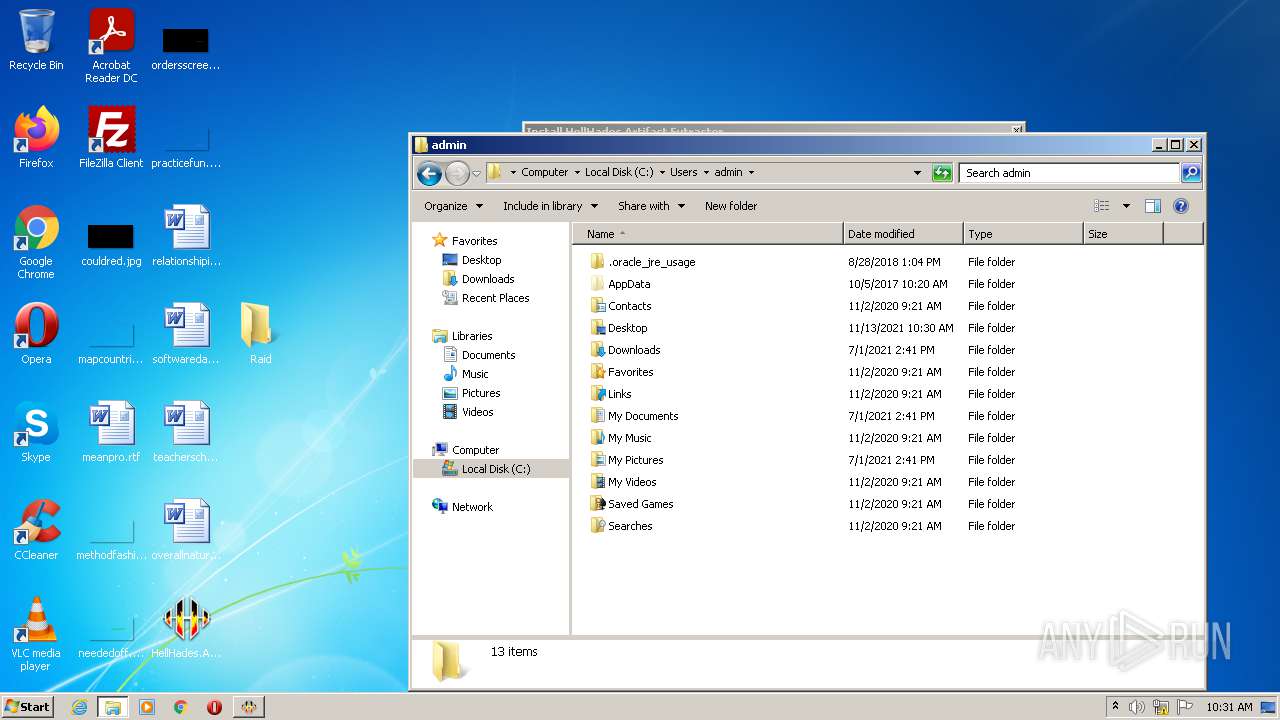The width and height of the screenshot is (1280, 720).
Task: Select meanpro.rtf document on desktop
Action: (111, 432)
